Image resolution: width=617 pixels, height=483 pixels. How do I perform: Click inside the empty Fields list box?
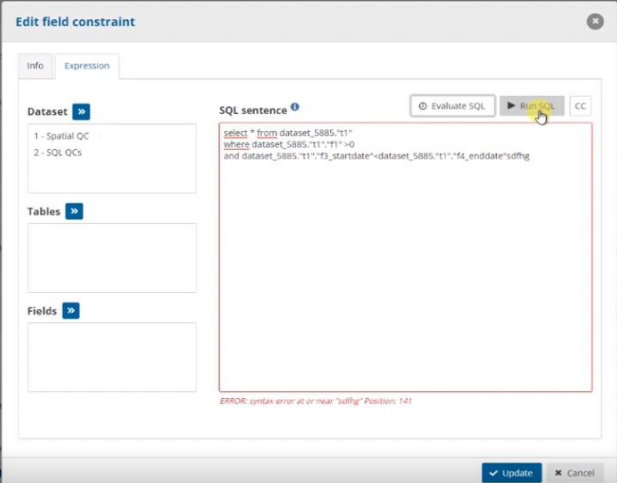tap(112, 357)
